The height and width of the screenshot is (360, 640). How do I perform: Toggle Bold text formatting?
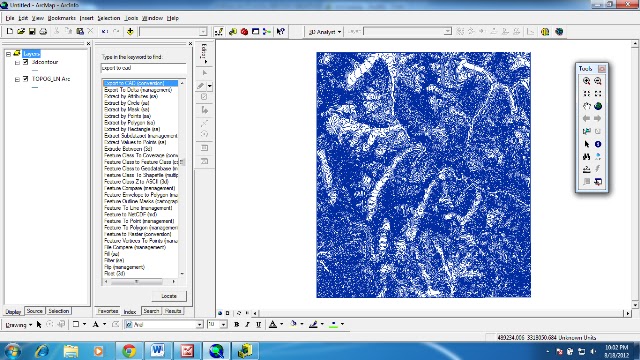tap(236, 324)
